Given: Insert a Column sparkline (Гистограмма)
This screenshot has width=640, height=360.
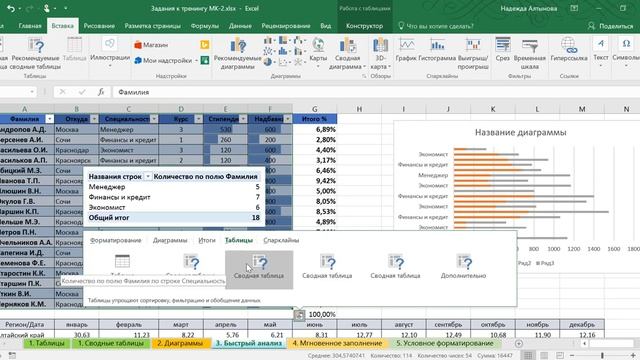Looking at the screenshot, I should point(437,49).
